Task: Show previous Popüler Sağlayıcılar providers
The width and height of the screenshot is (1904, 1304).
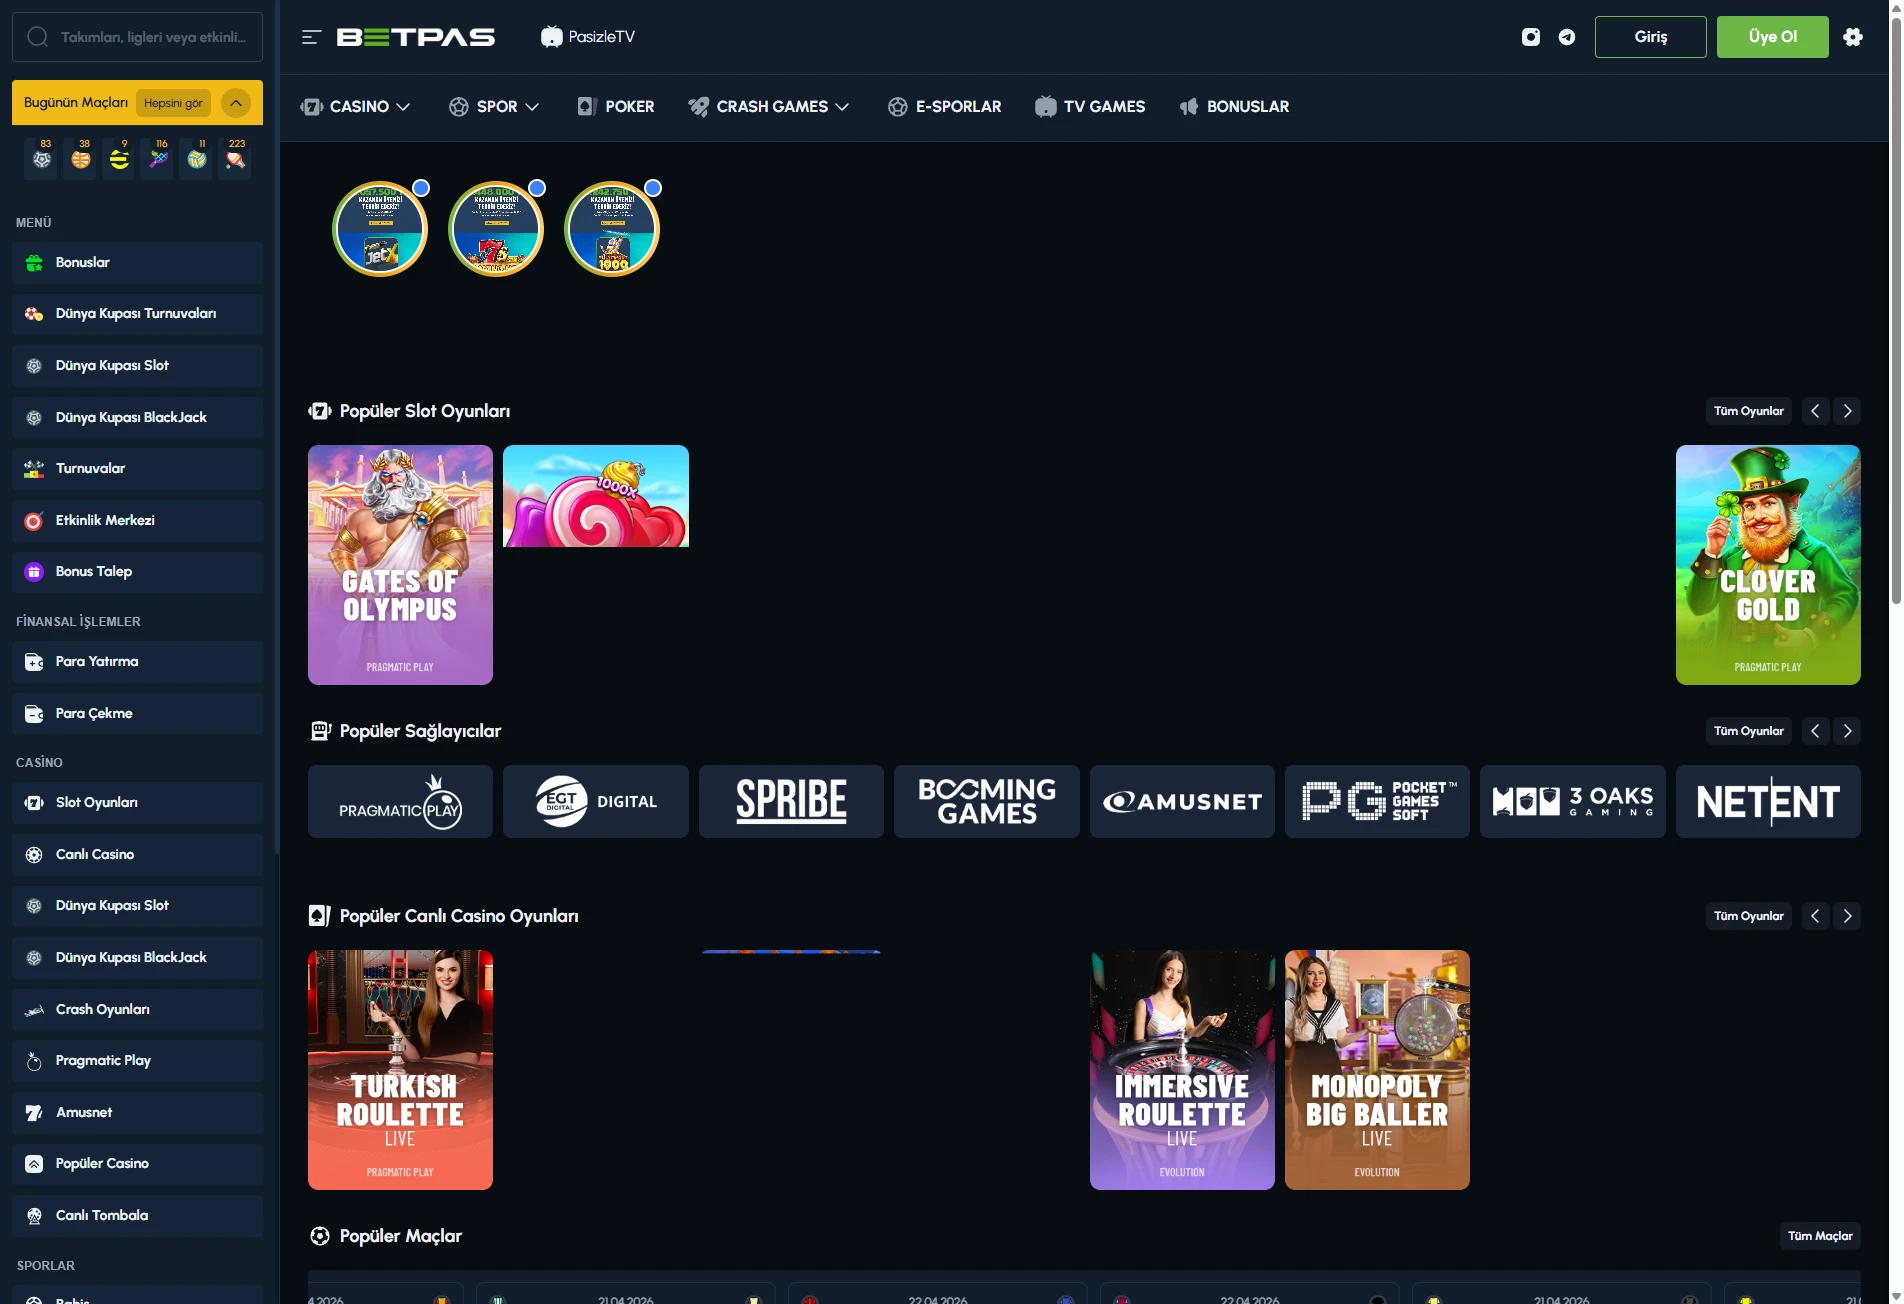Action: coord(1815,731)
